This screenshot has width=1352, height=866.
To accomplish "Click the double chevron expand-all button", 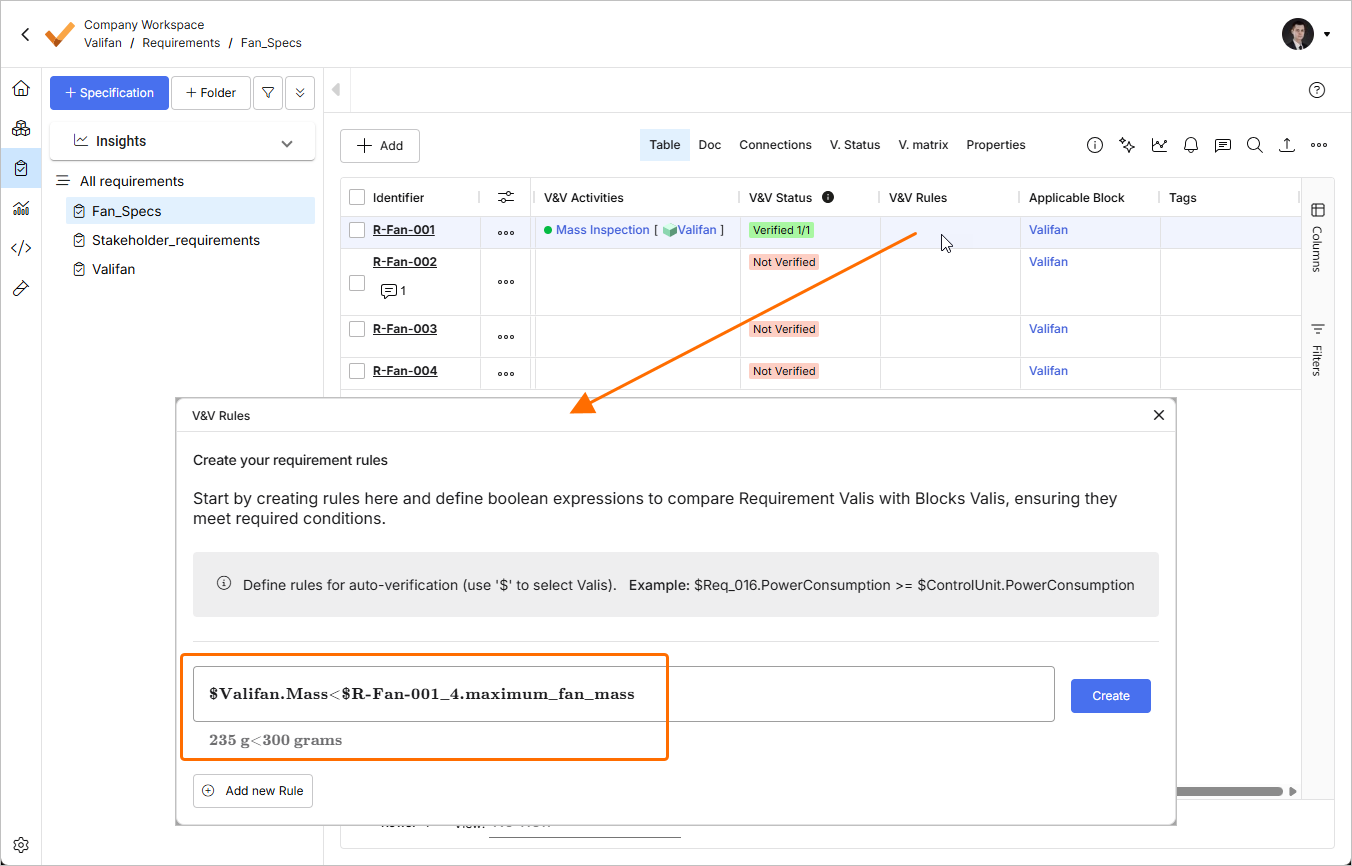I will (300, 93).
